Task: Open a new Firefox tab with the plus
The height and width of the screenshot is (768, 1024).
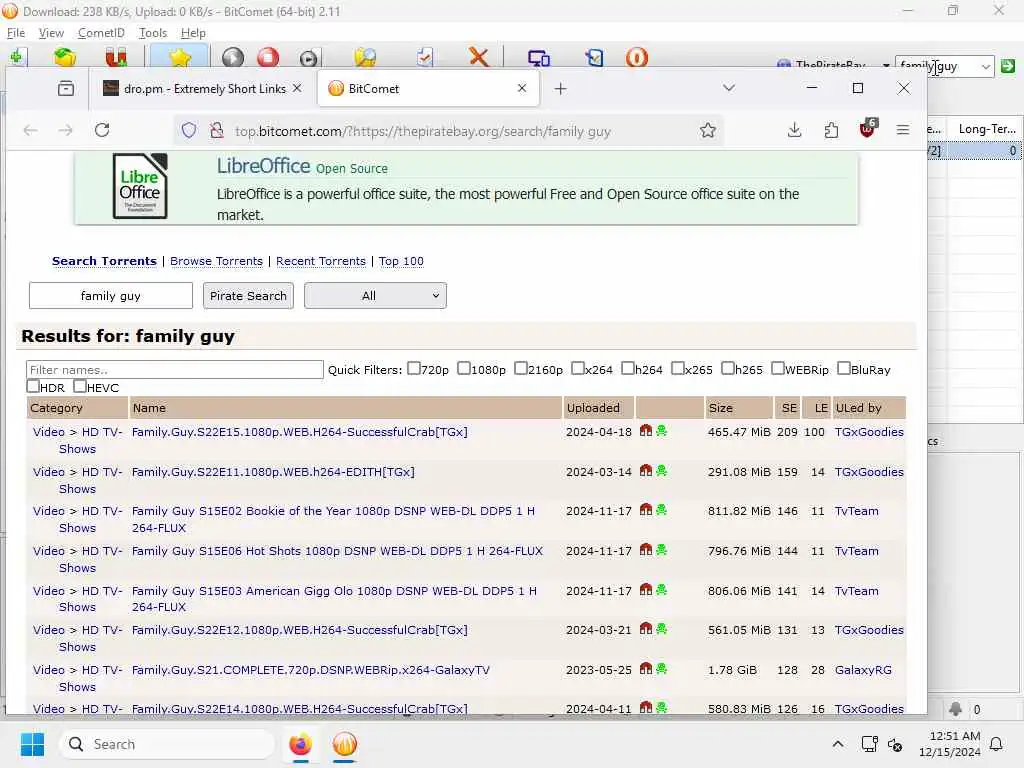Action: point(560,88)
